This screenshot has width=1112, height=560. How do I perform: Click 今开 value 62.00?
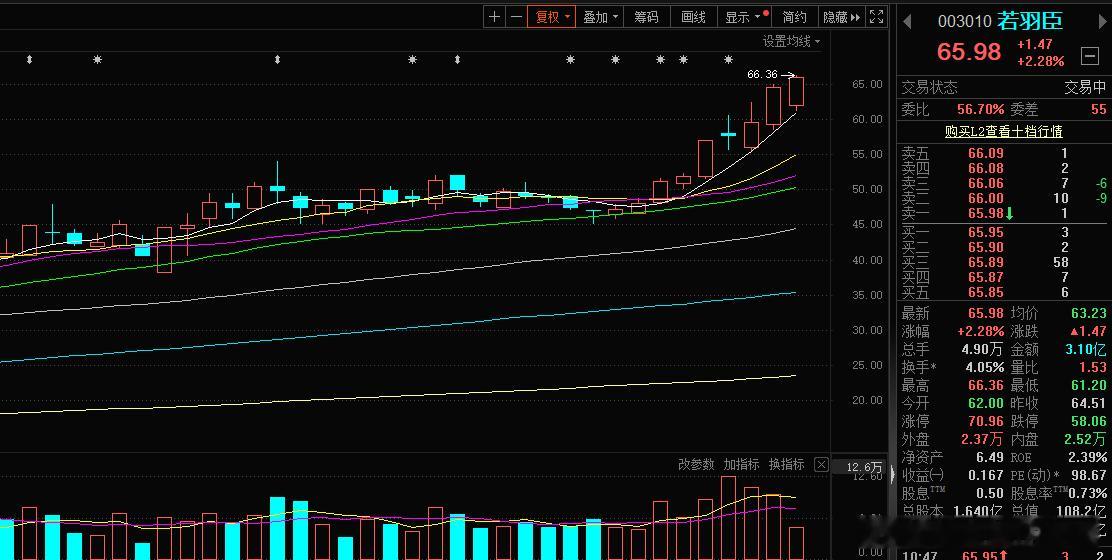pyautogui.click(x=986, y=403)
